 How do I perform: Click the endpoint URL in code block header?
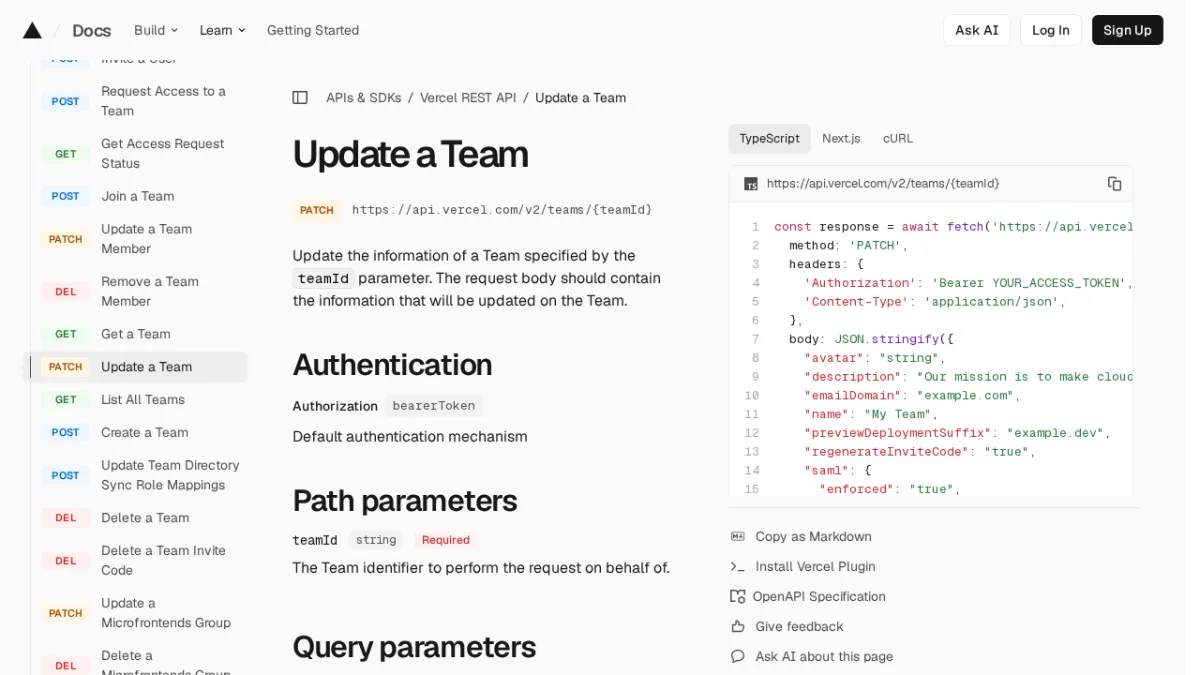click(883, 184)
